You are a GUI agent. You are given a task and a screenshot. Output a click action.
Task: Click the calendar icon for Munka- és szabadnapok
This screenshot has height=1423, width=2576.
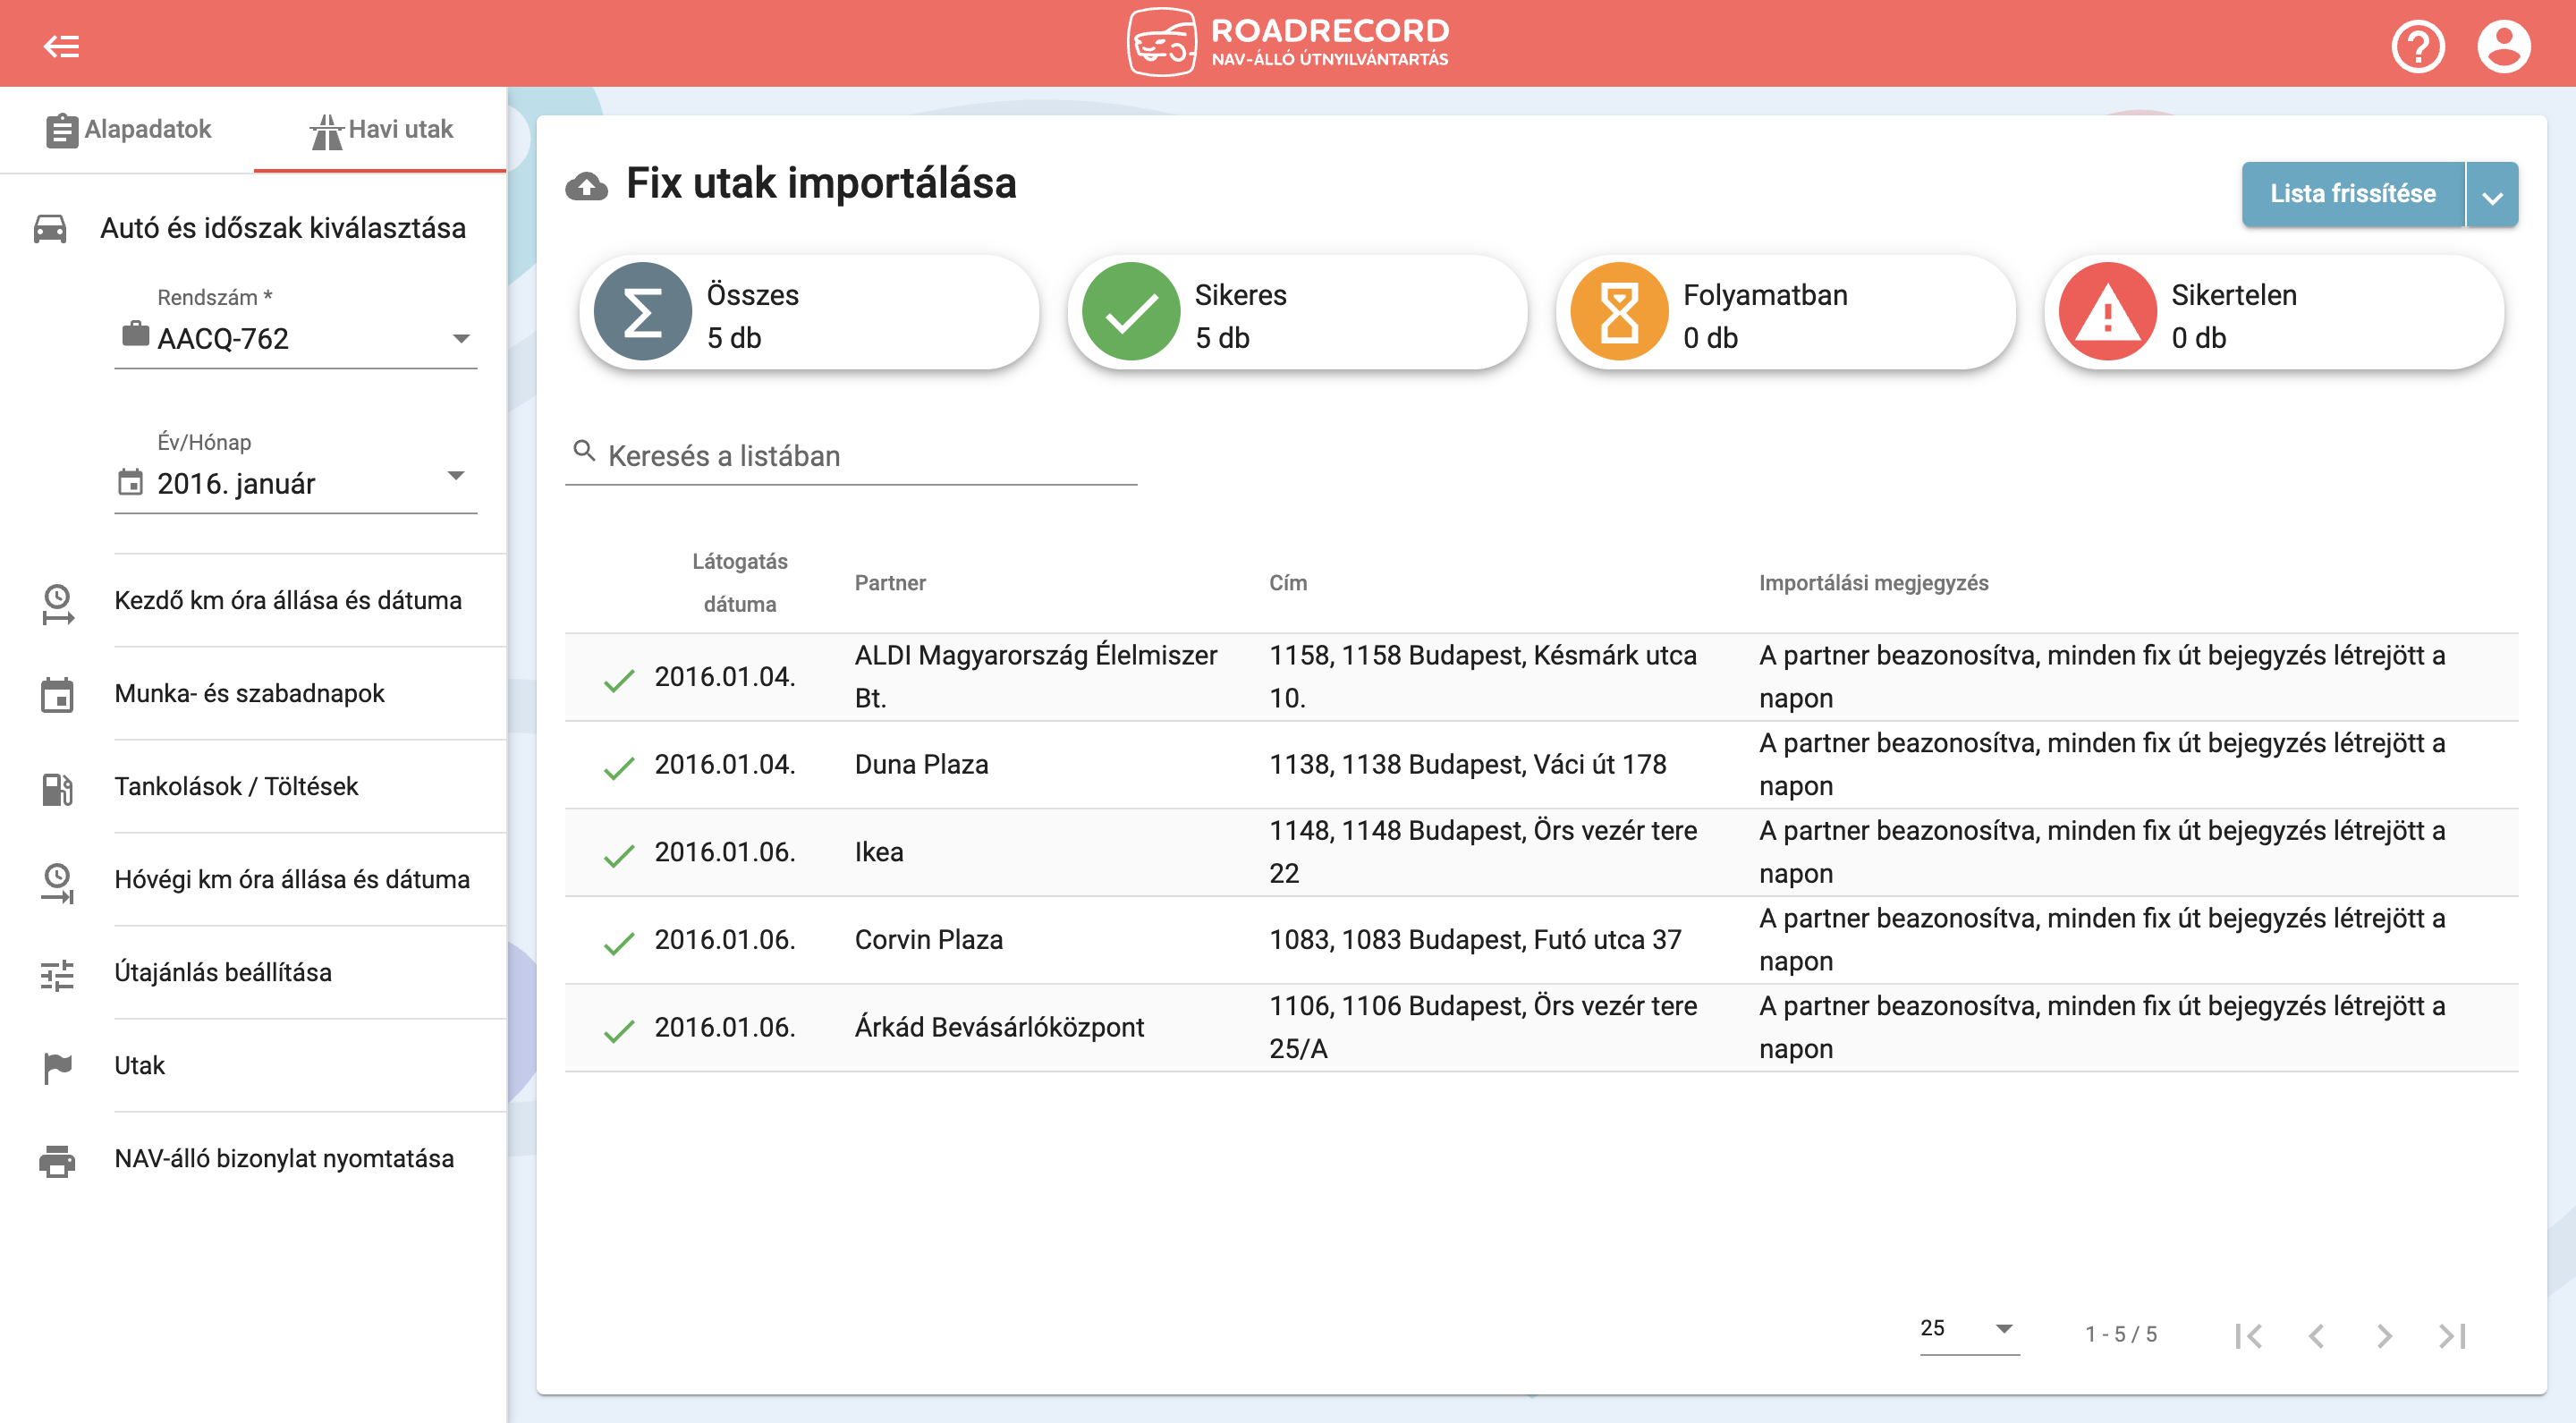click(x=57, y=695)
